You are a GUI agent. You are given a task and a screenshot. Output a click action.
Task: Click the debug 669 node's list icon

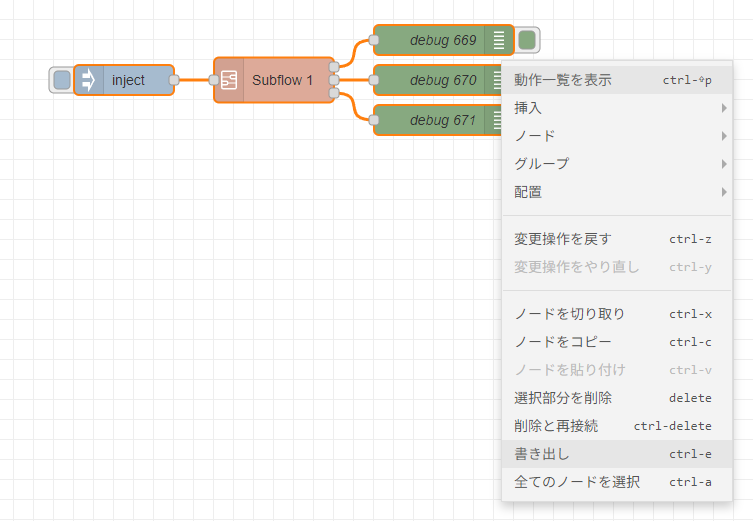tap(498, 40)
